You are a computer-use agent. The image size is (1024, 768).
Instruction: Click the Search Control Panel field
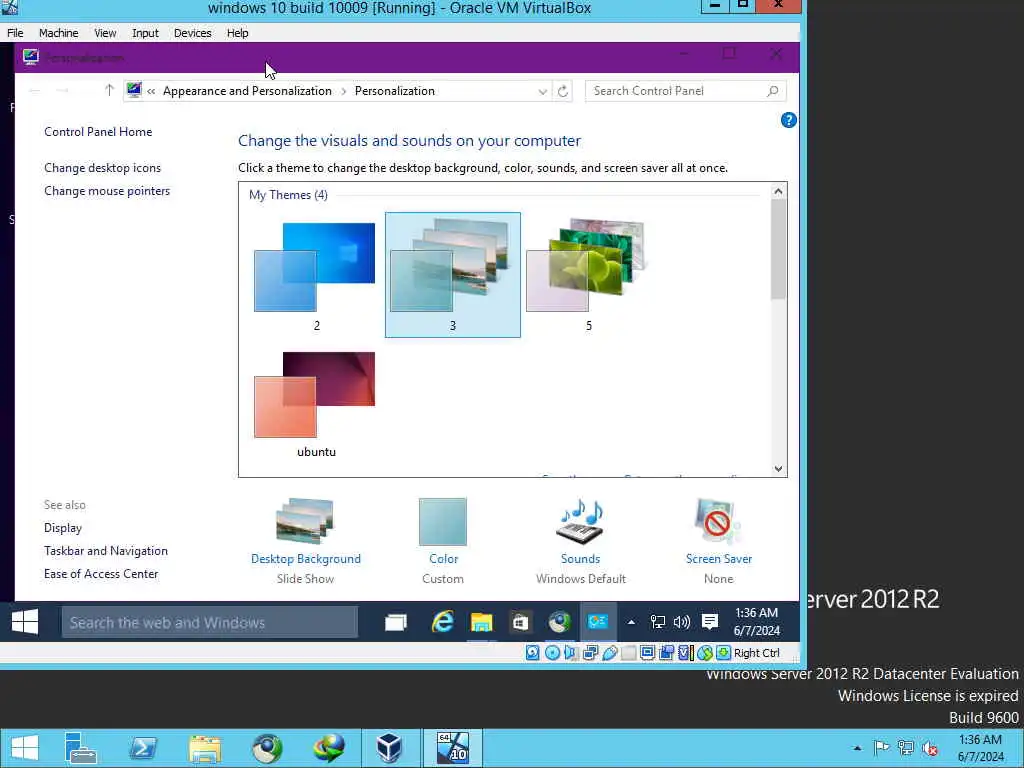click(x=685, y=91)
